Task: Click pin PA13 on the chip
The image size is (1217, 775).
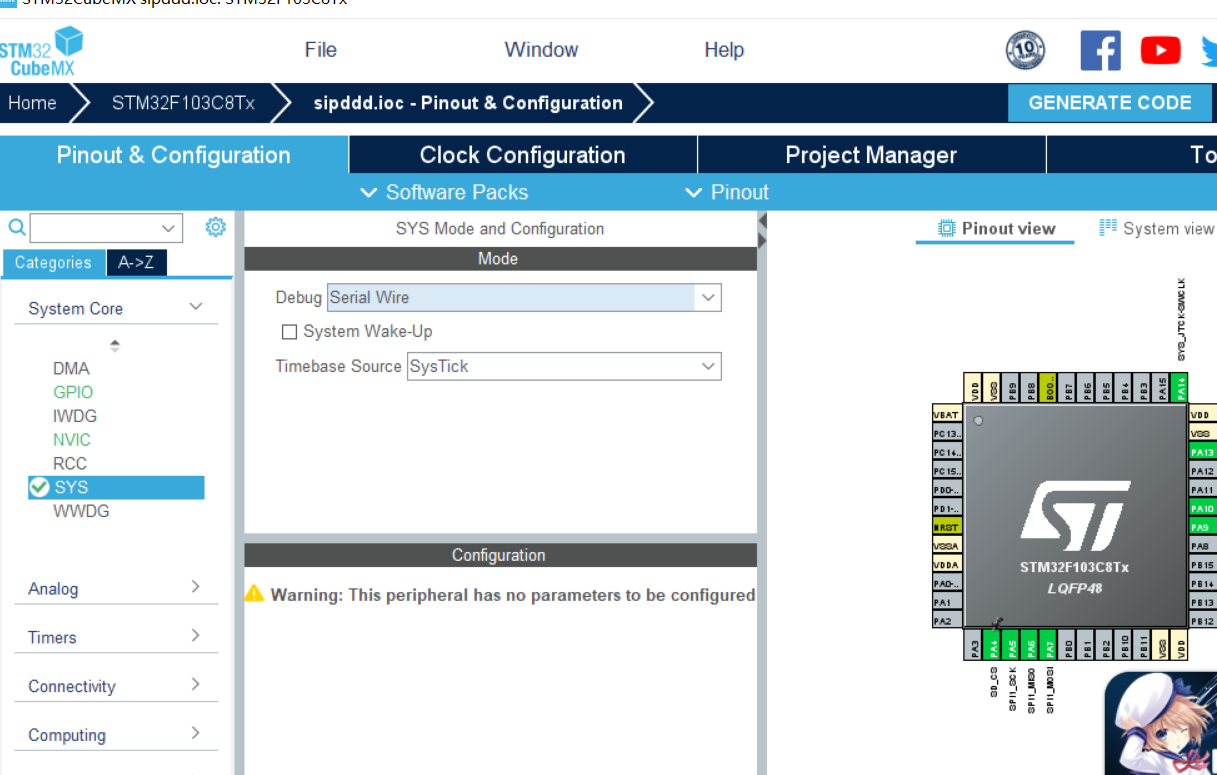Action: click(1203, 452)
